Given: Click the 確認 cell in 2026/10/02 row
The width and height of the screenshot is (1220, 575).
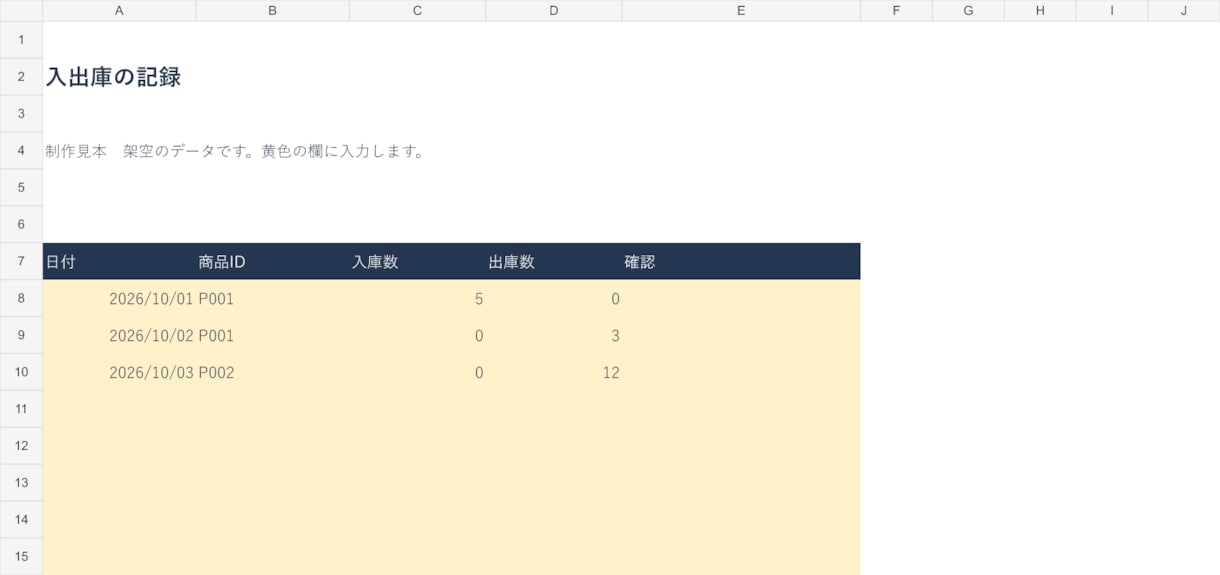Looking at the screenshot, I should point(741,336).
